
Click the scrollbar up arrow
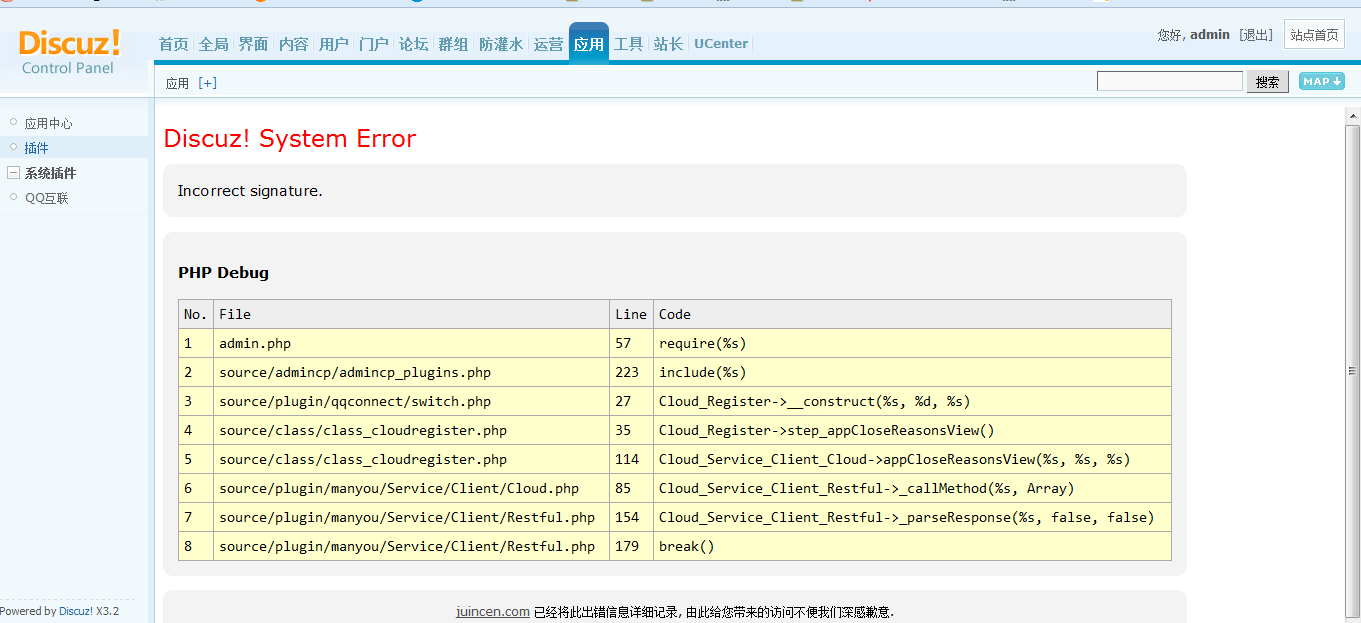(x=1353, y=116)
